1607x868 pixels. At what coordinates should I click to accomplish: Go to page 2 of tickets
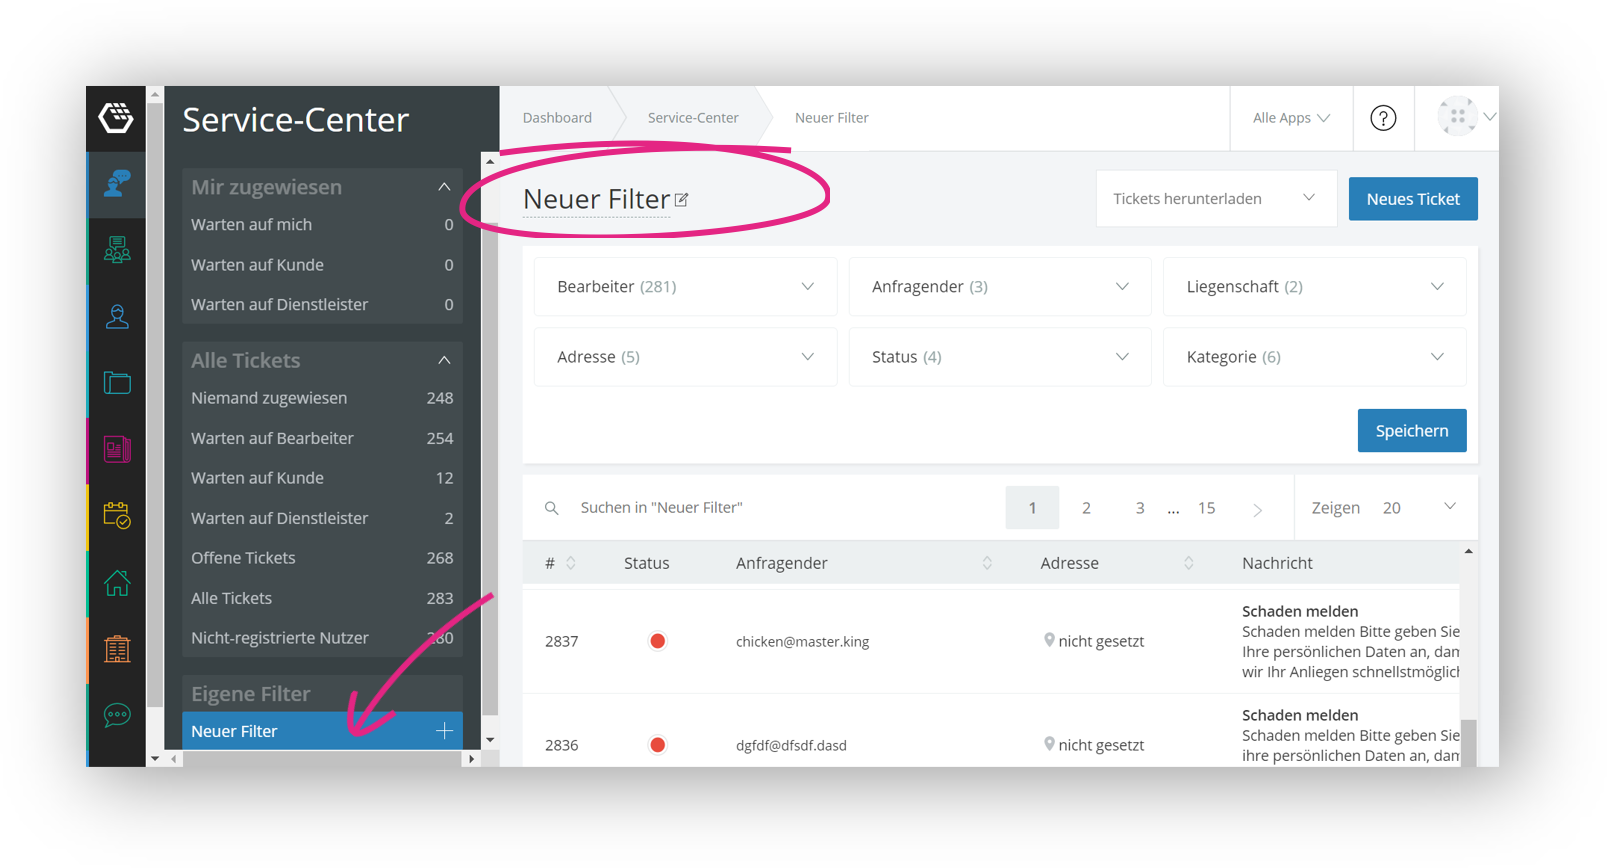(x=1086, y=508)
